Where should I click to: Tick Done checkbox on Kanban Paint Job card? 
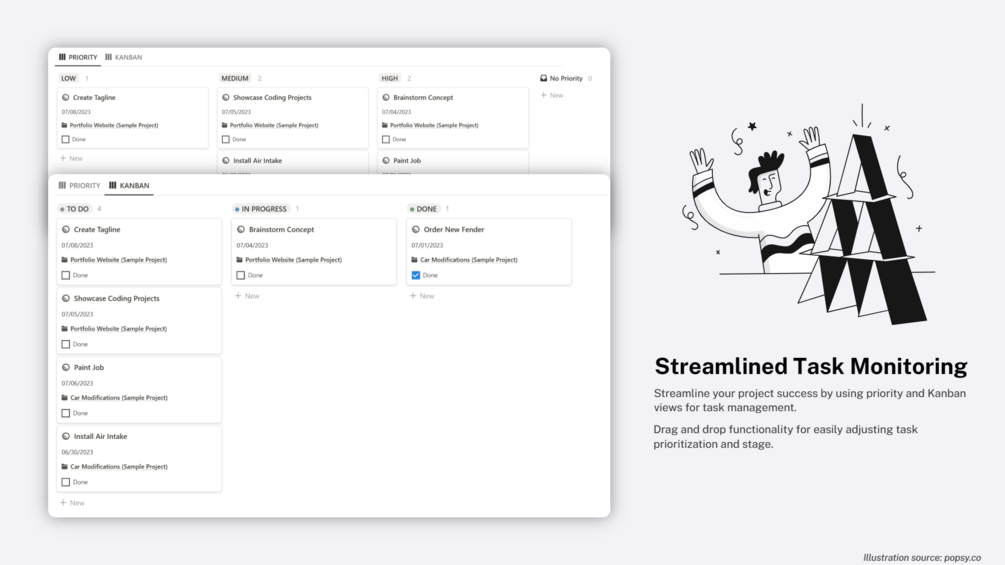pyautogui.click(x=65, y=413)
